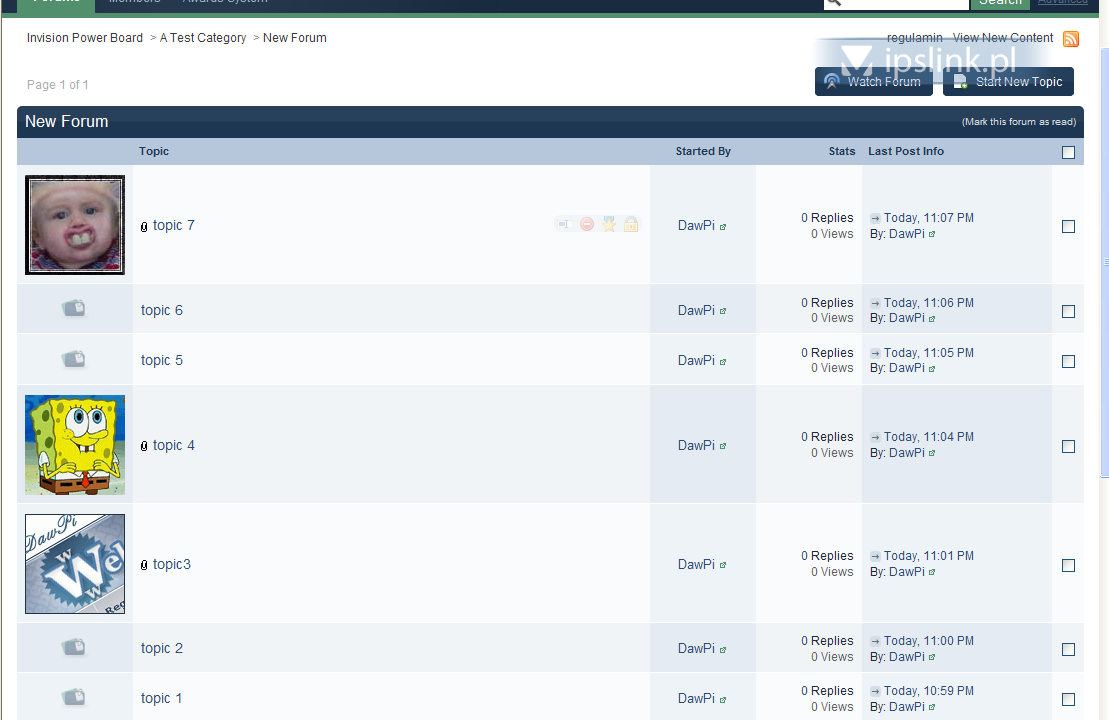This screenshot has width=1109, height=720.
Task: Open the topic 7 title link
Action: [173, 225]
